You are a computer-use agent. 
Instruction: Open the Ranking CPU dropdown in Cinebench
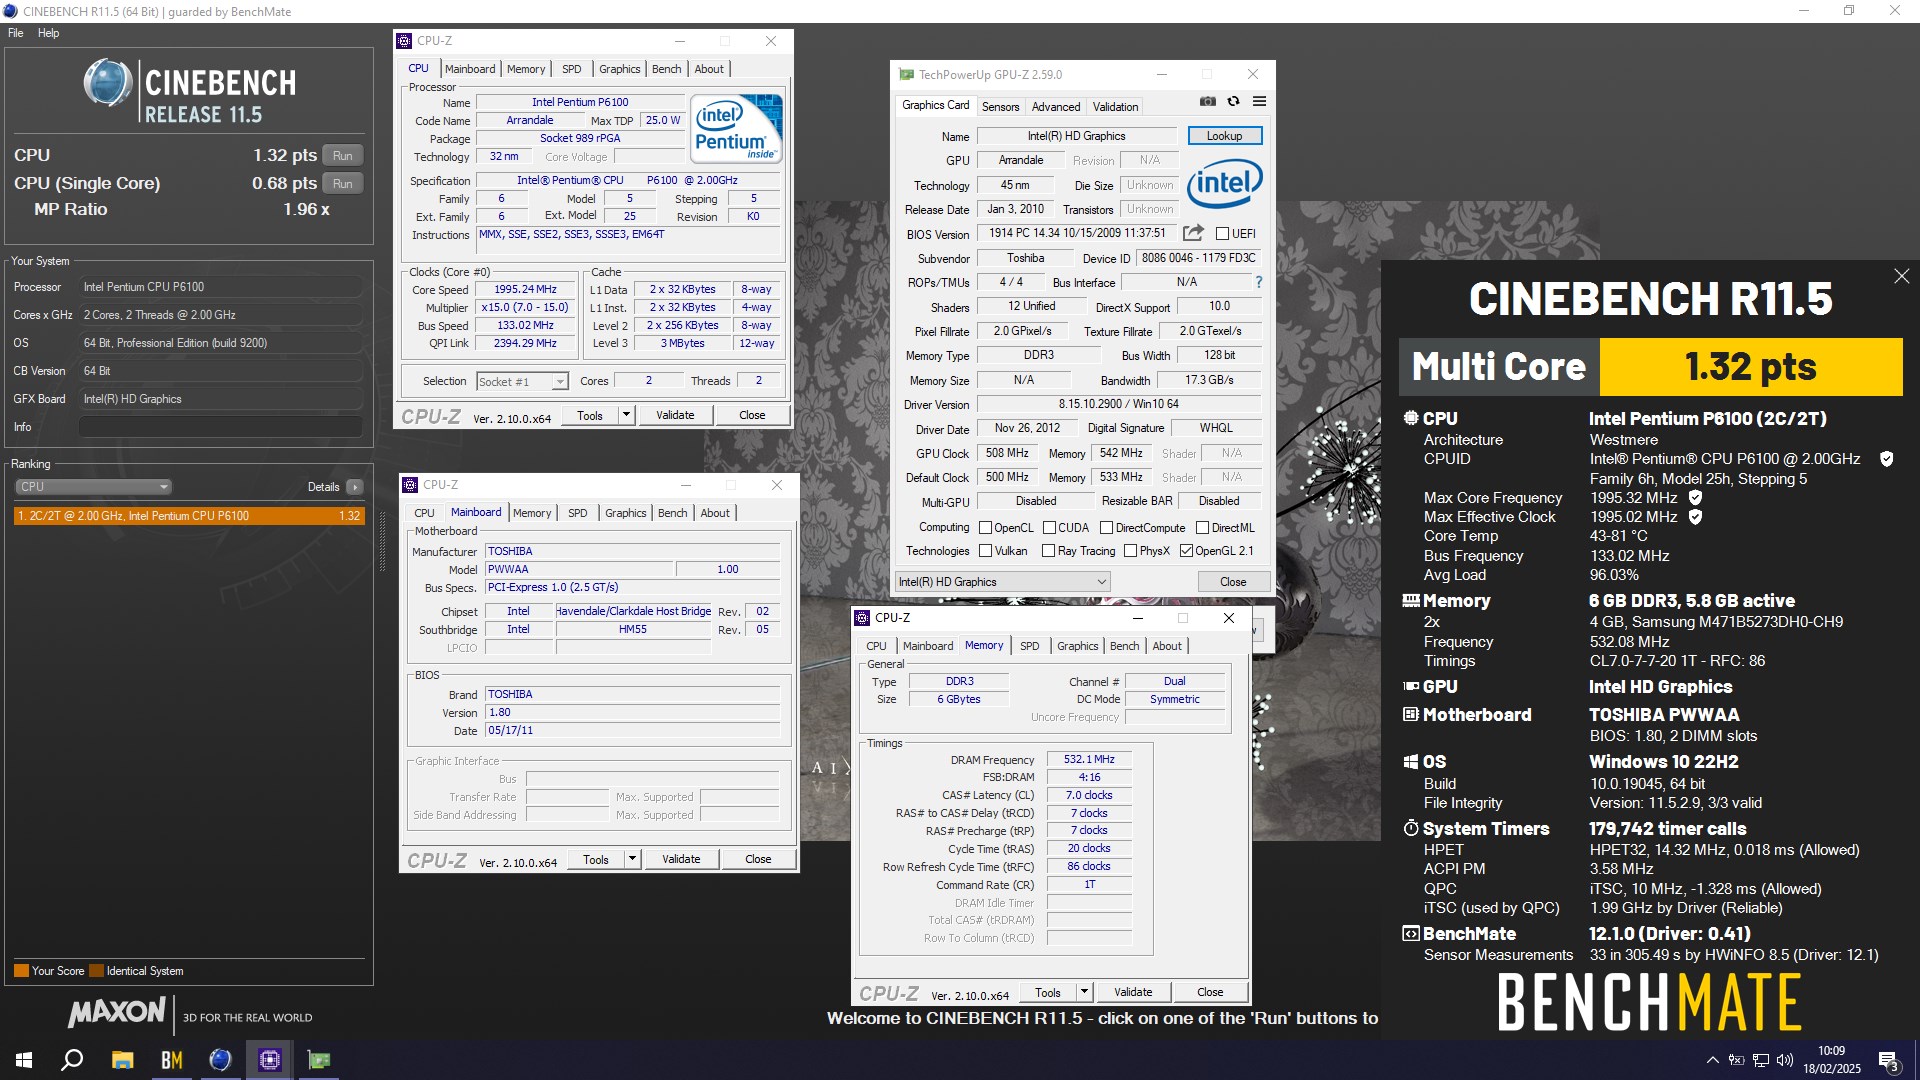(x=93, y=487)
